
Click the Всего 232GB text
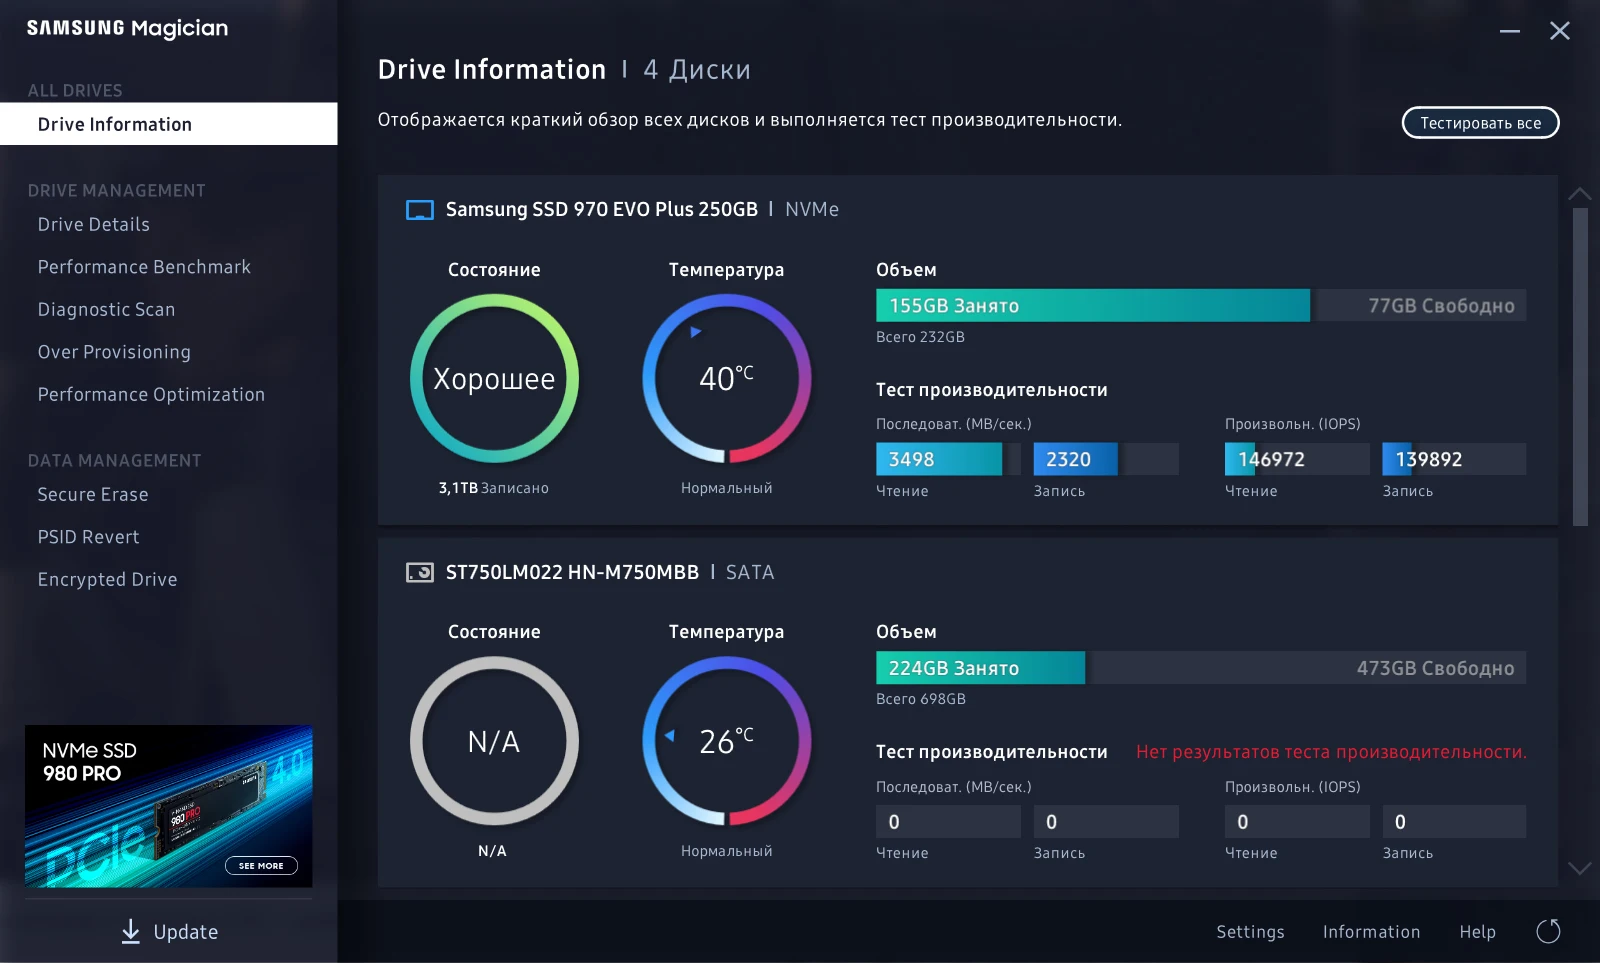920,337
